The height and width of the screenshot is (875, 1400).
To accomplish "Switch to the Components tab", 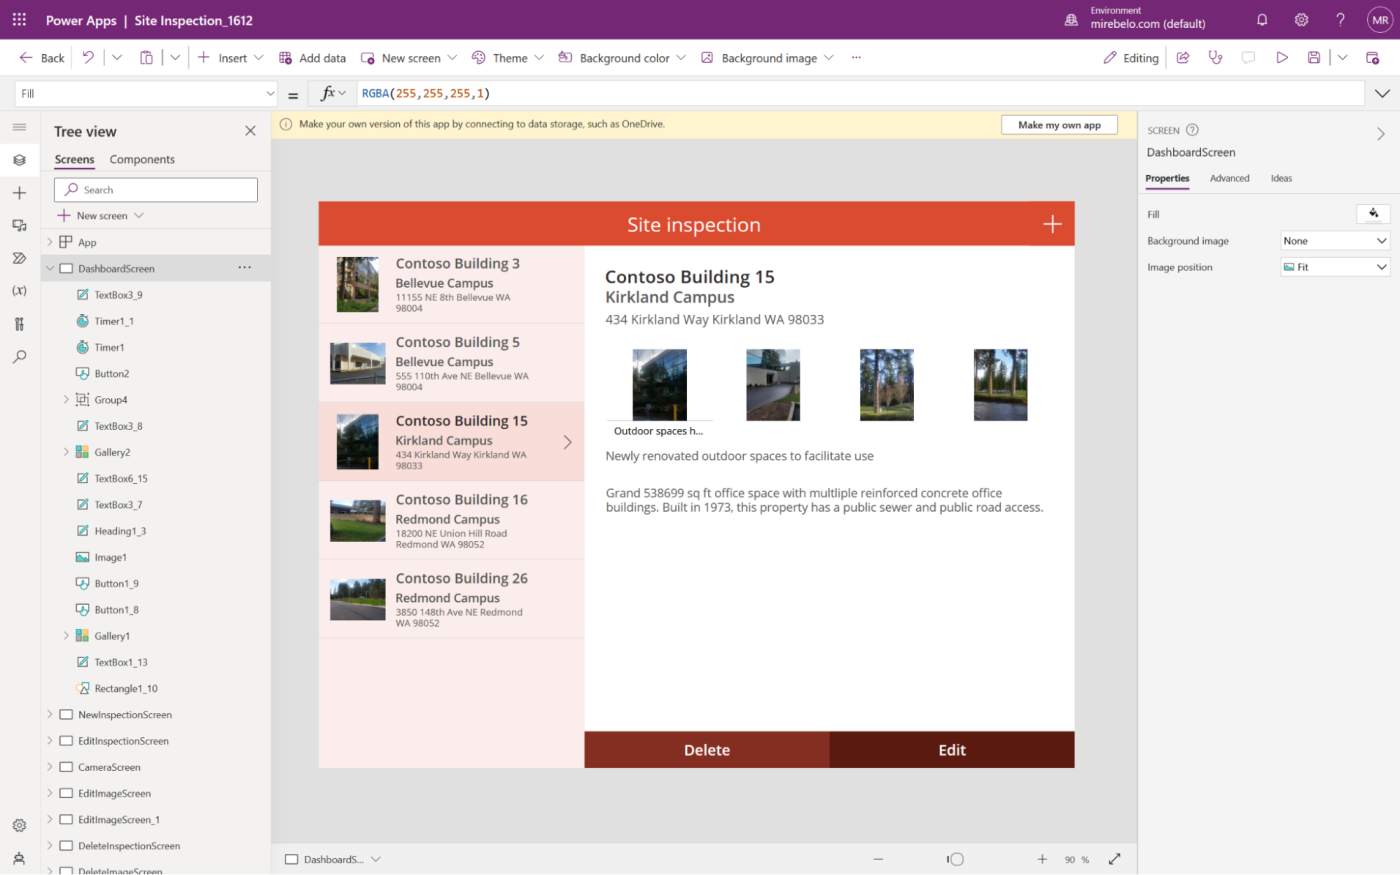I will [x=142, y=159].
